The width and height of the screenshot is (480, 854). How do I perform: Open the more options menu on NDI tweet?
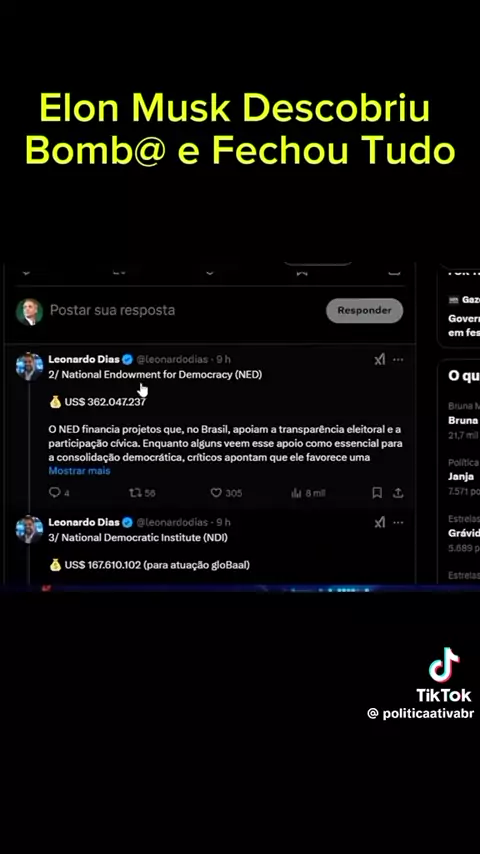(x=398, y=522)
